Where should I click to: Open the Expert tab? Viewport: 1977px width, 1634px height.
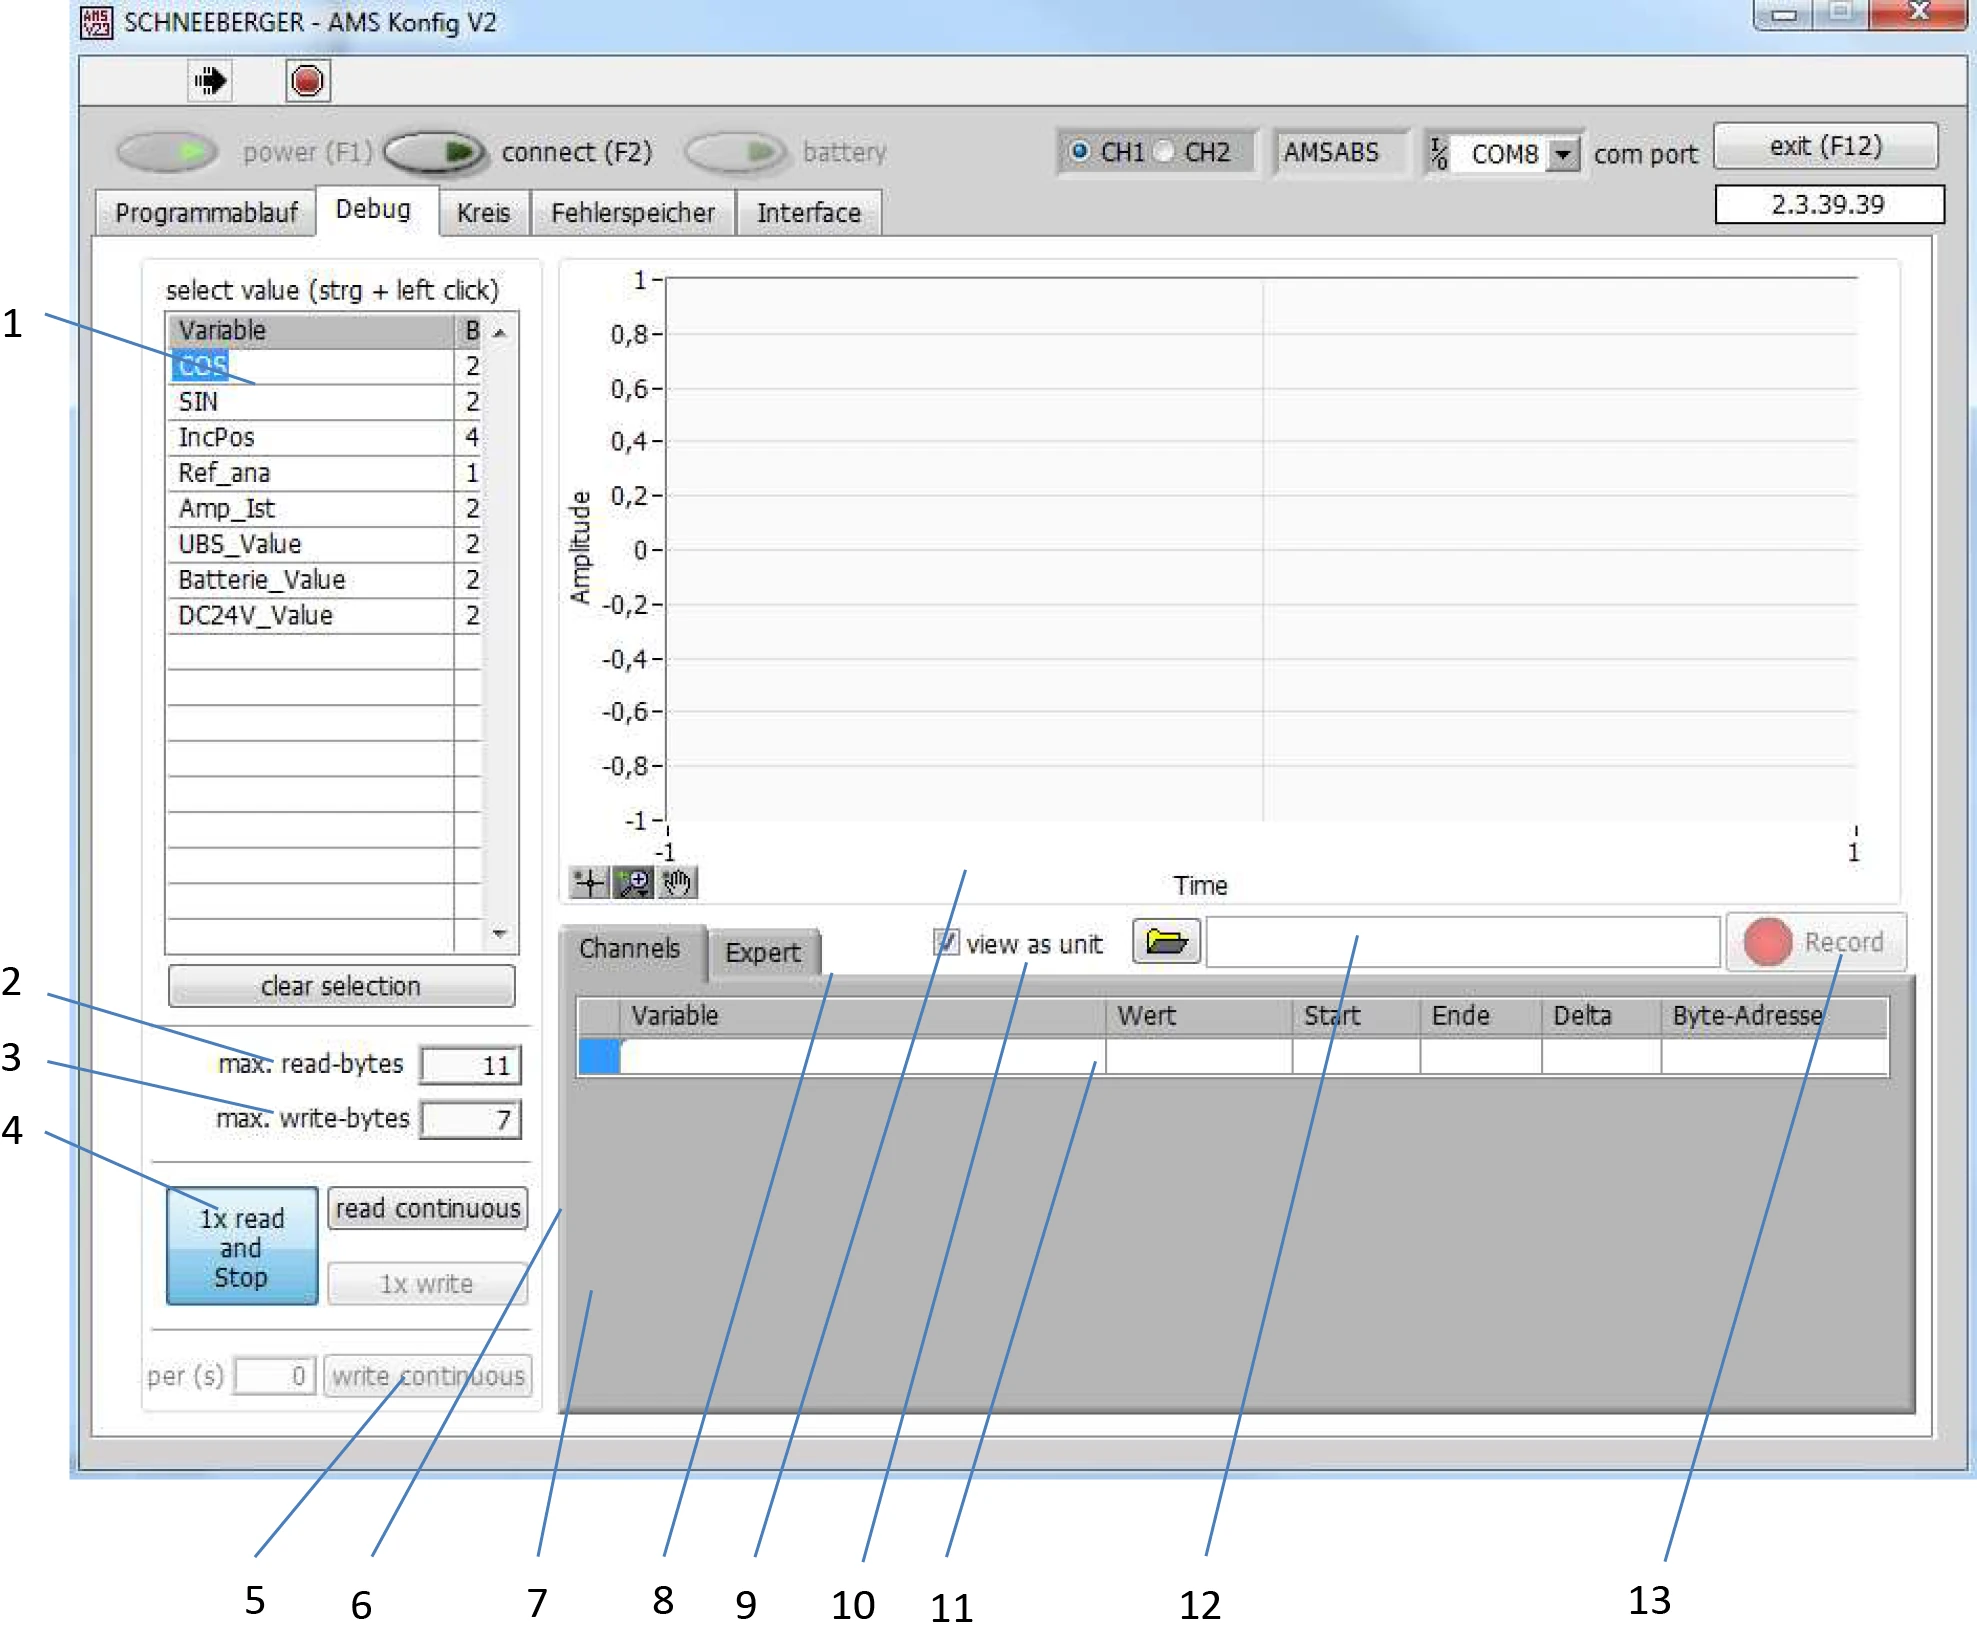pyautogui.click(x=762, y=952)
